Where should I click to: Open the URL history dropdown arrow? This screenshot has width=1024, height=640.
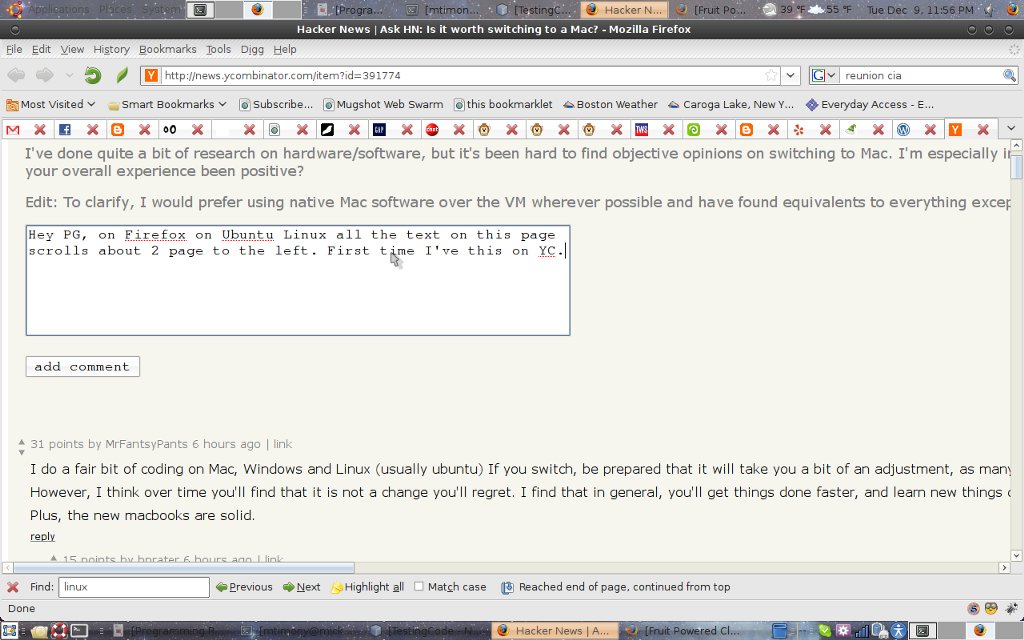pos(791,75)
